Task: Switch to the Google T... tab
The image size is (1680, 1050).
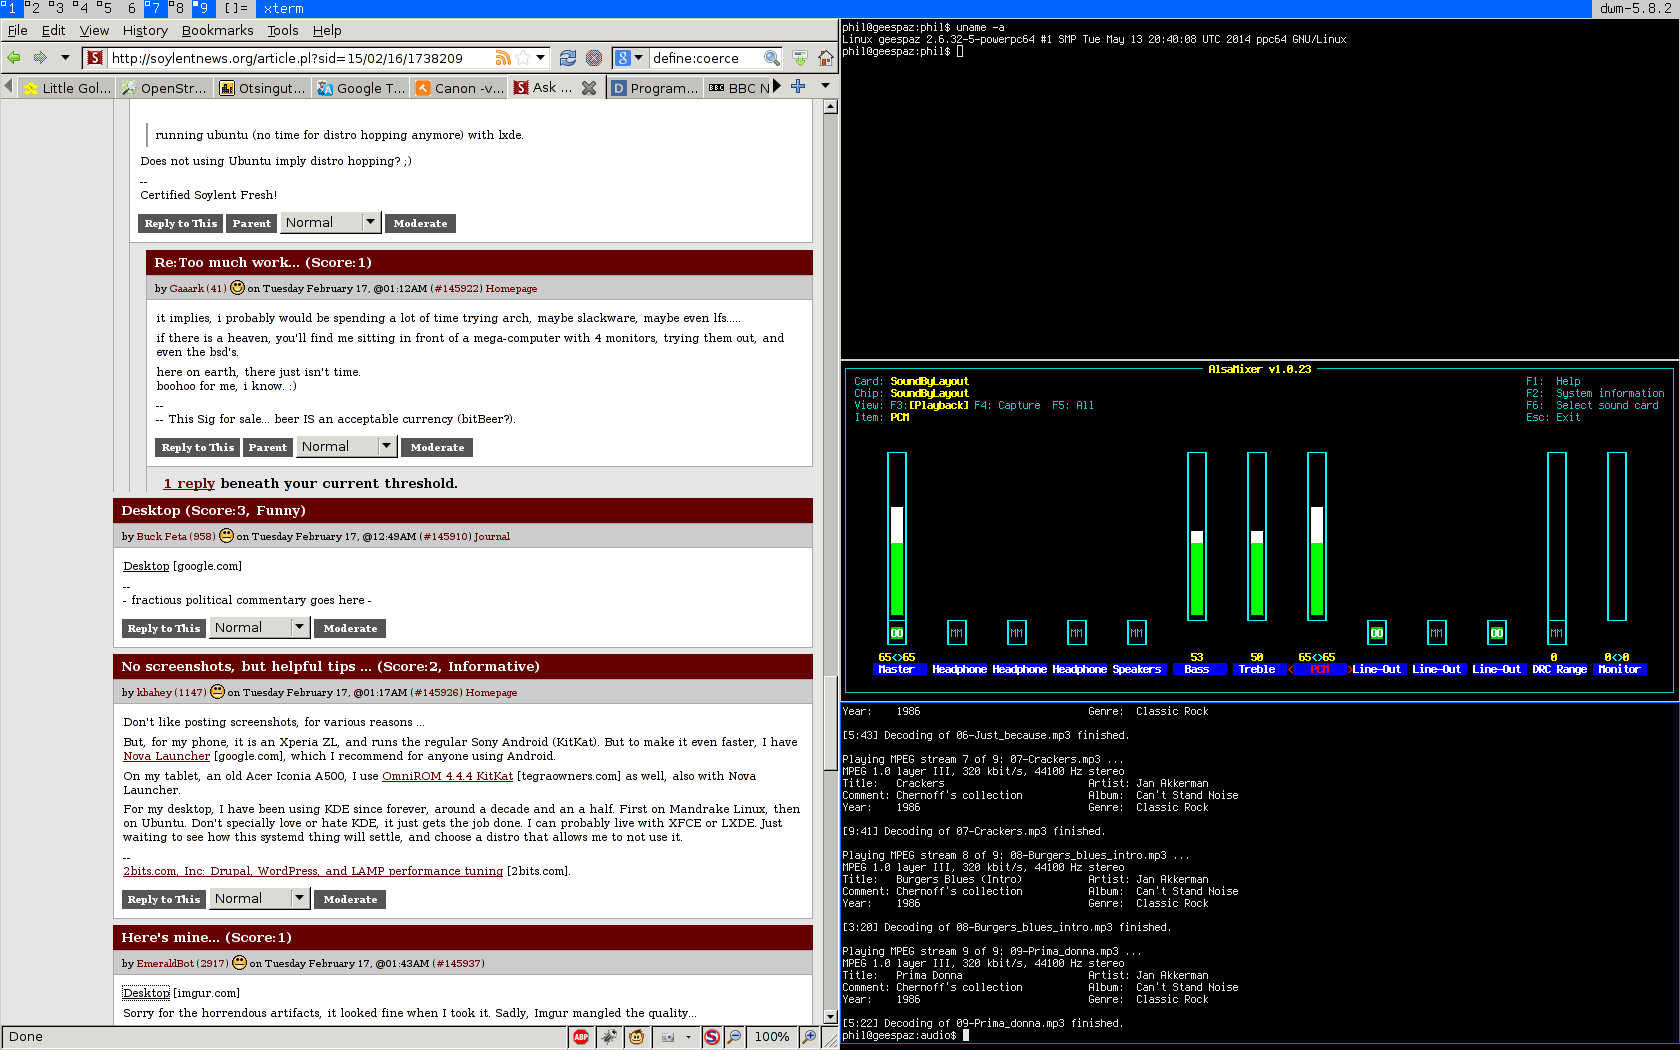Action: pyautogui.click(x=361, y=88)
